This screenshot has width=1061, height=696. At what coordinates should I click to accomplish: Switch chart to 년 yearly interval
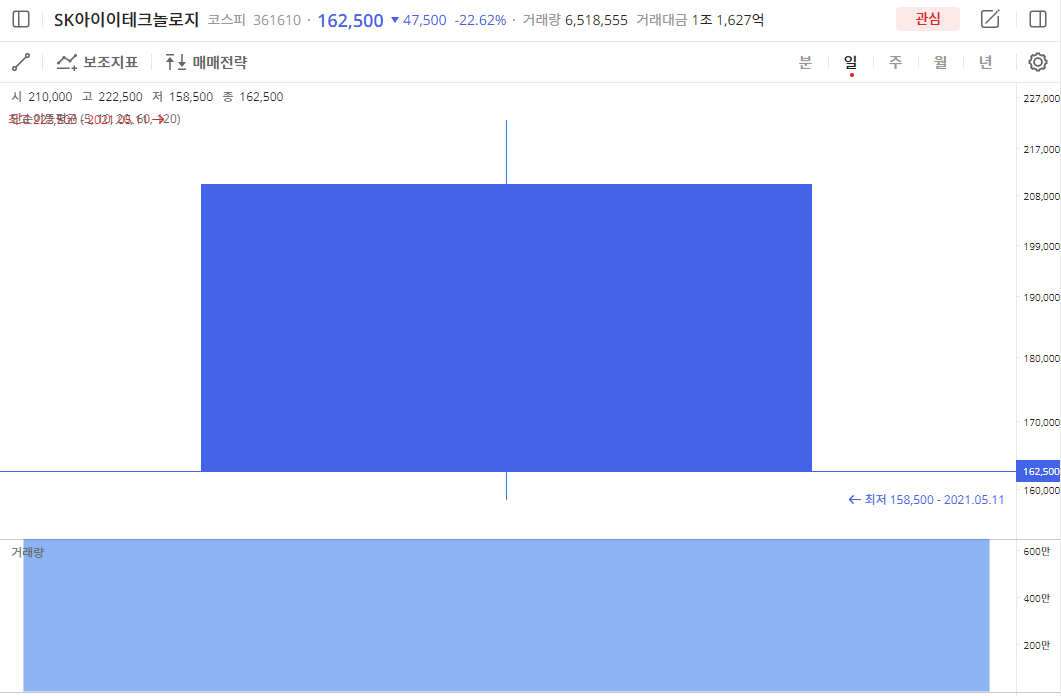tap(985, 62)
